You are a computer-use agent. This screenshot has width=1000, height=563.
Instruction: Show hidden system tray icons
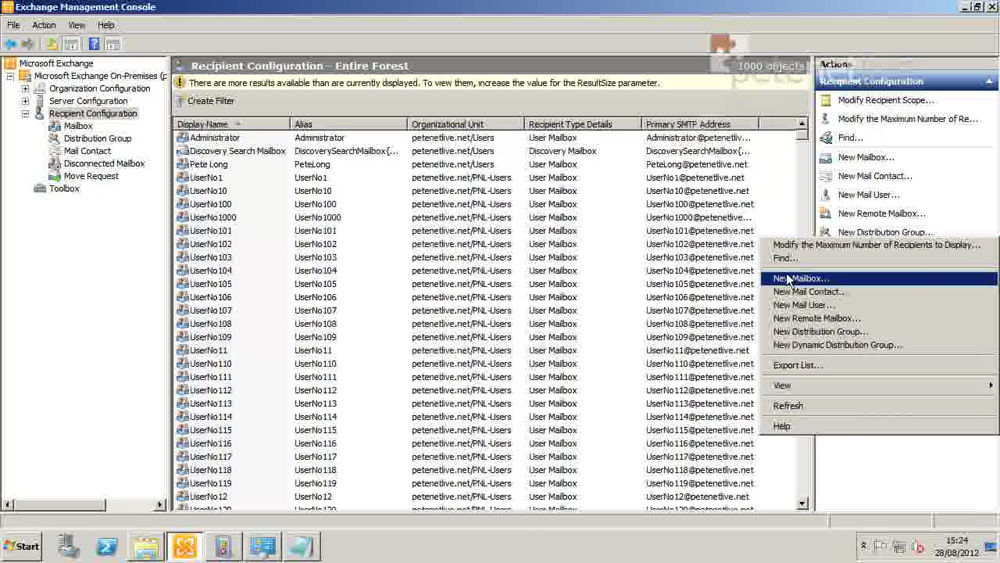click(x=864, y=546)
